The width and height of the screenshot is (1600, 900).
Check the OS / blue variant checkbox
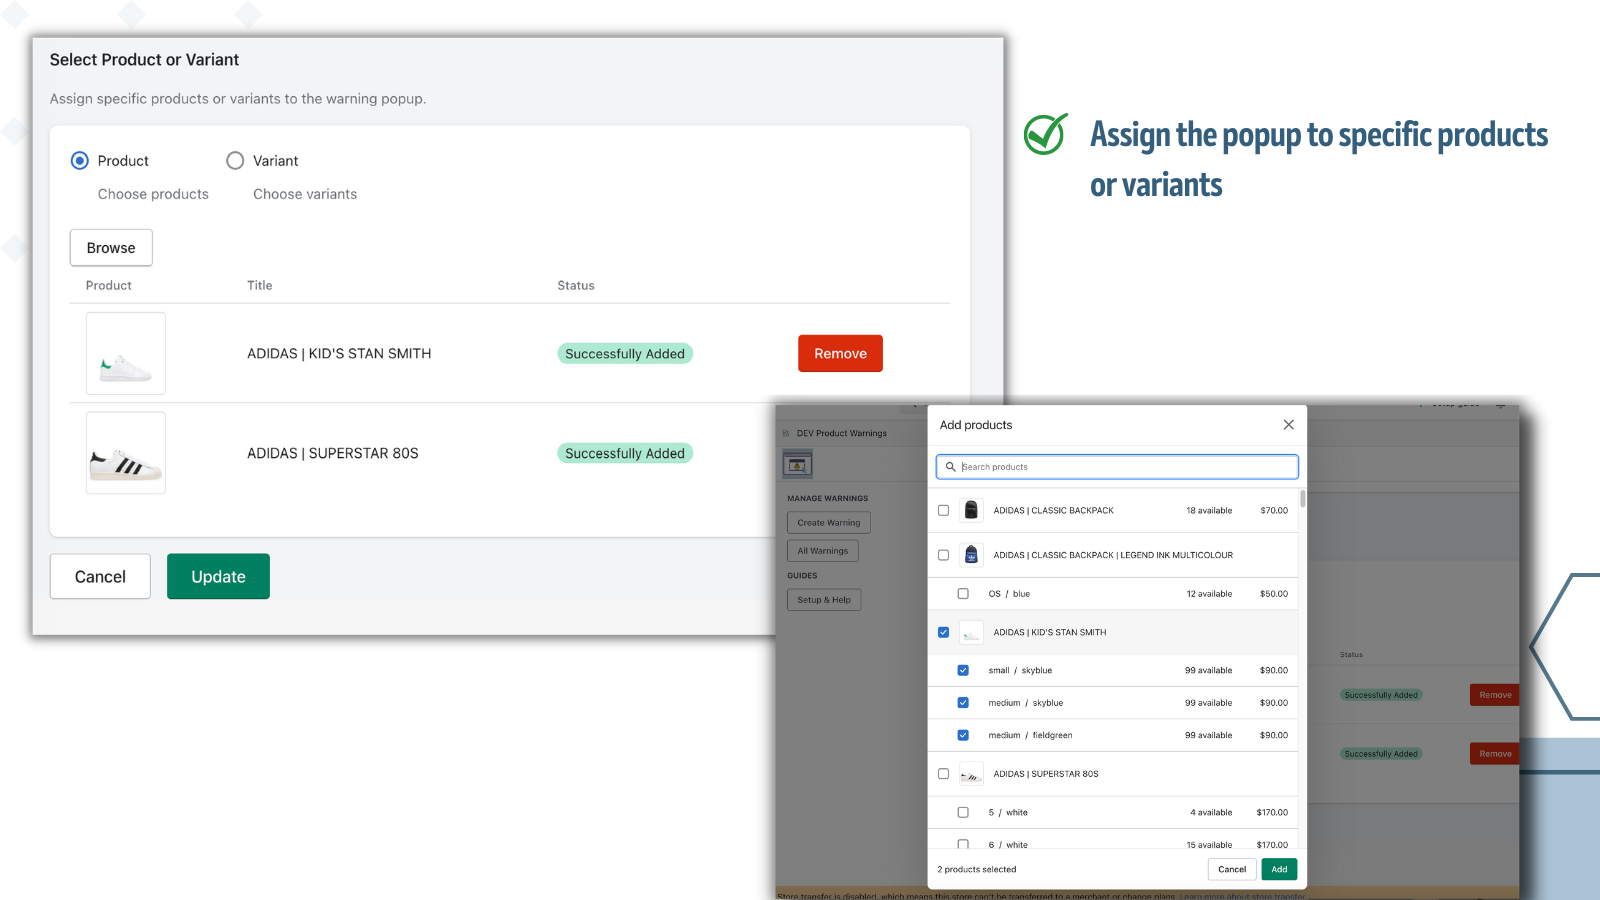click(963, 593)
